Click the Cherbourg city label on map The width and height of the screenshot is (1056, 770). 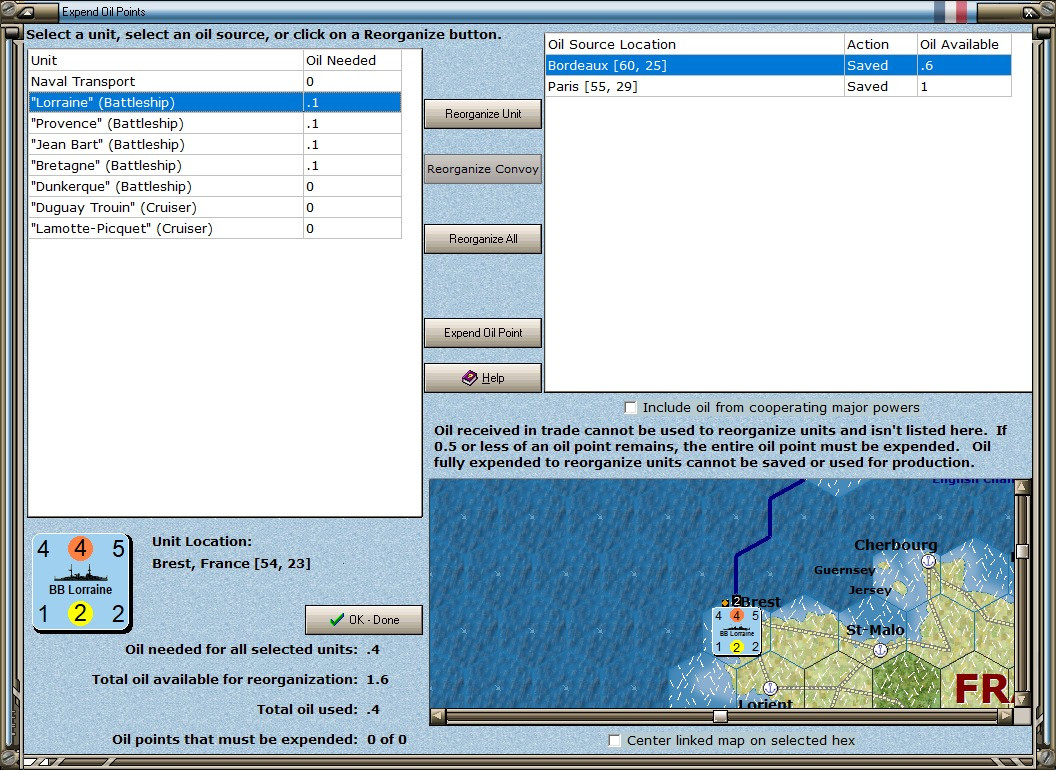895,545
